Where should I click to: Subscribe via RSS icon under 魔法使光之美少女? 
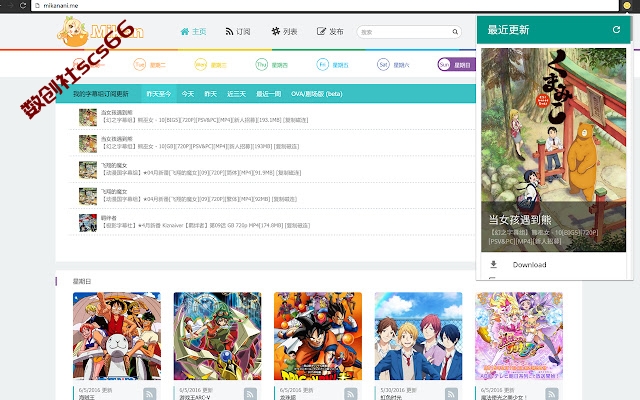[552, 394]
